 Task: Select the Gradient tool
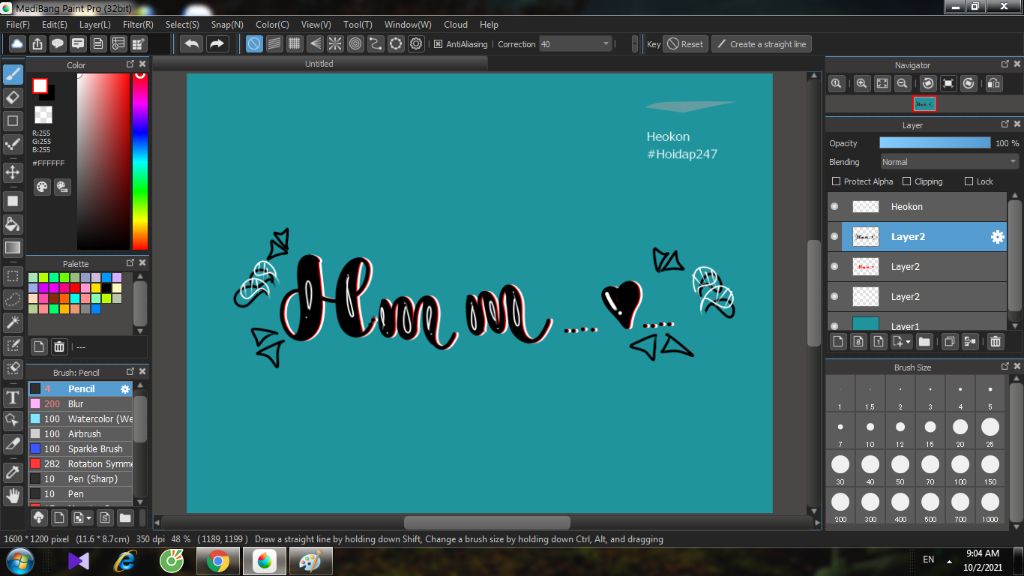coord(12,248)
